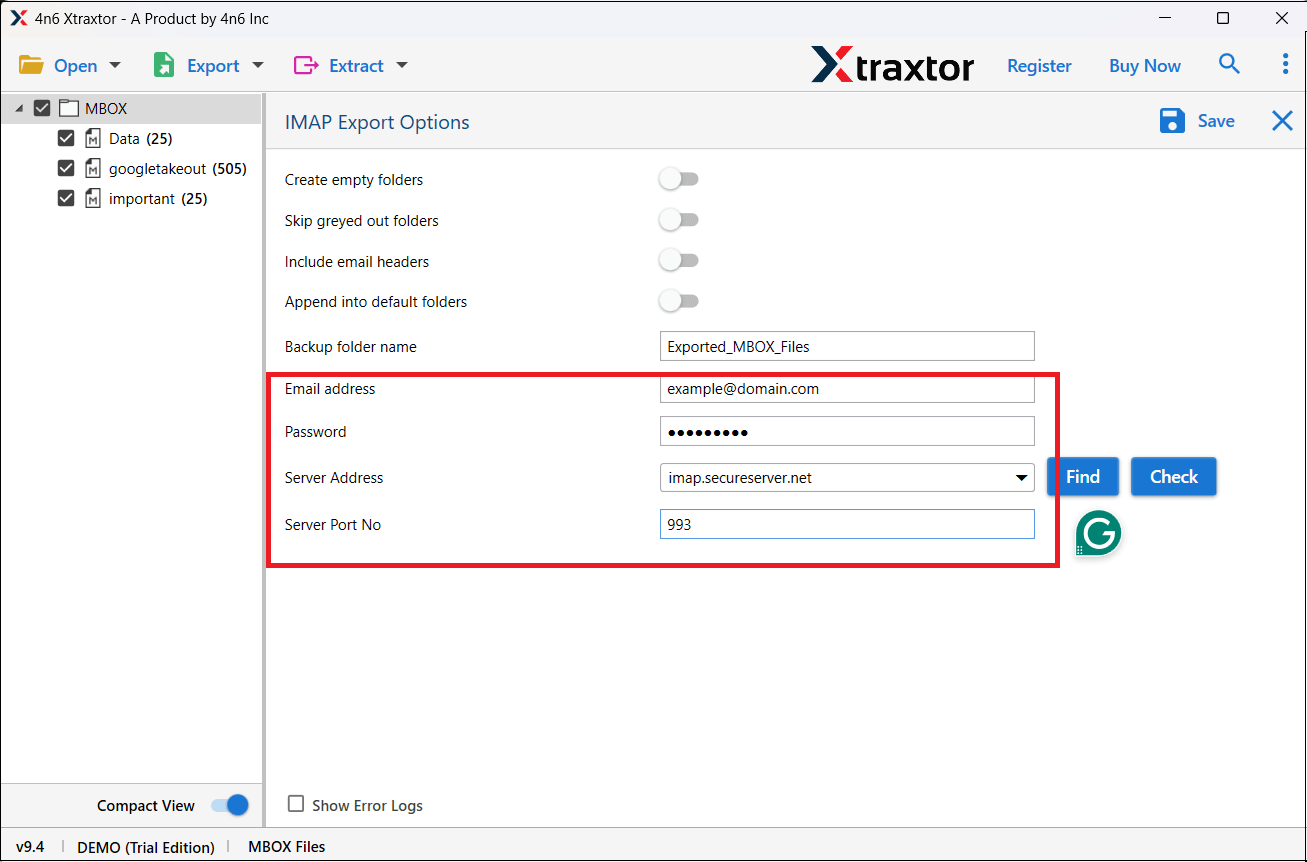The image size is (1307, 862).
Task: Click the important mailbox file icon
Action: tap(93, 198)
